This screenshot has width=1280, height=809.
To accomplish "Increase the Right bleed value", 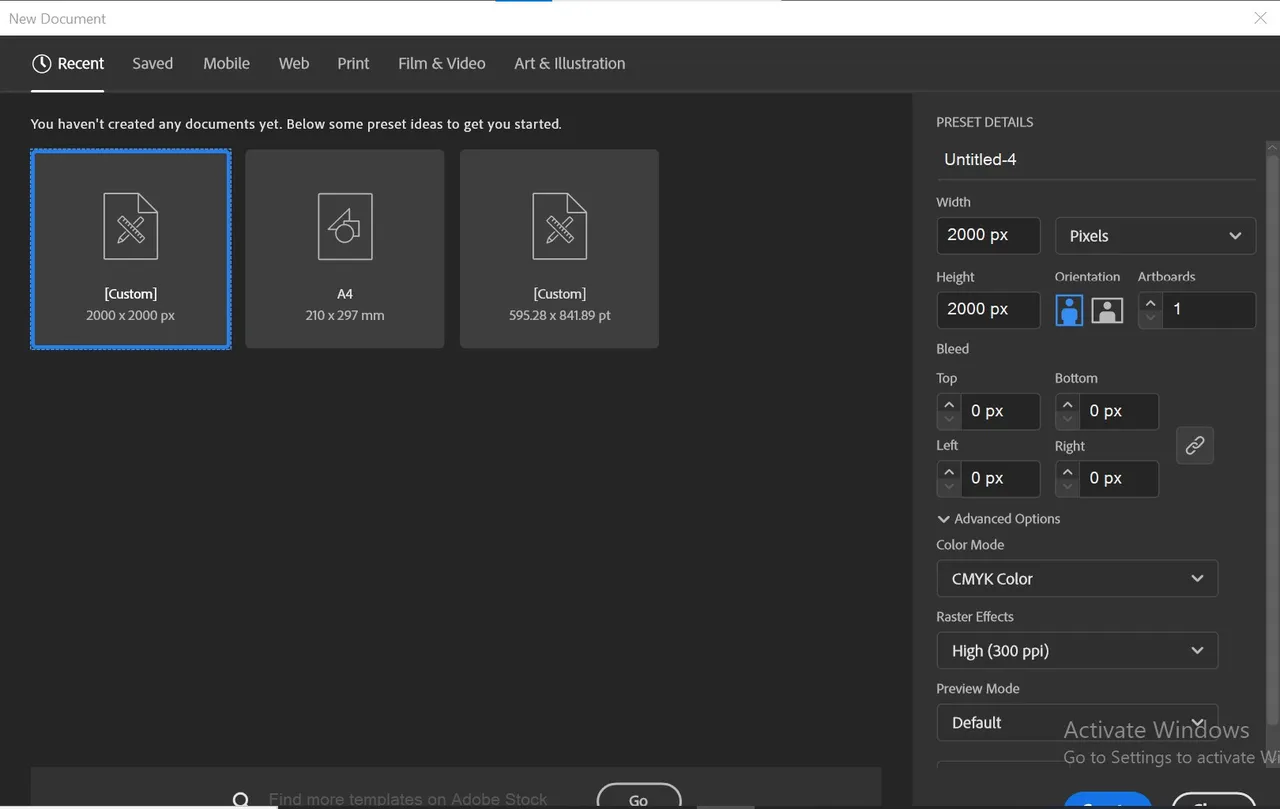I will (1068, 472).
